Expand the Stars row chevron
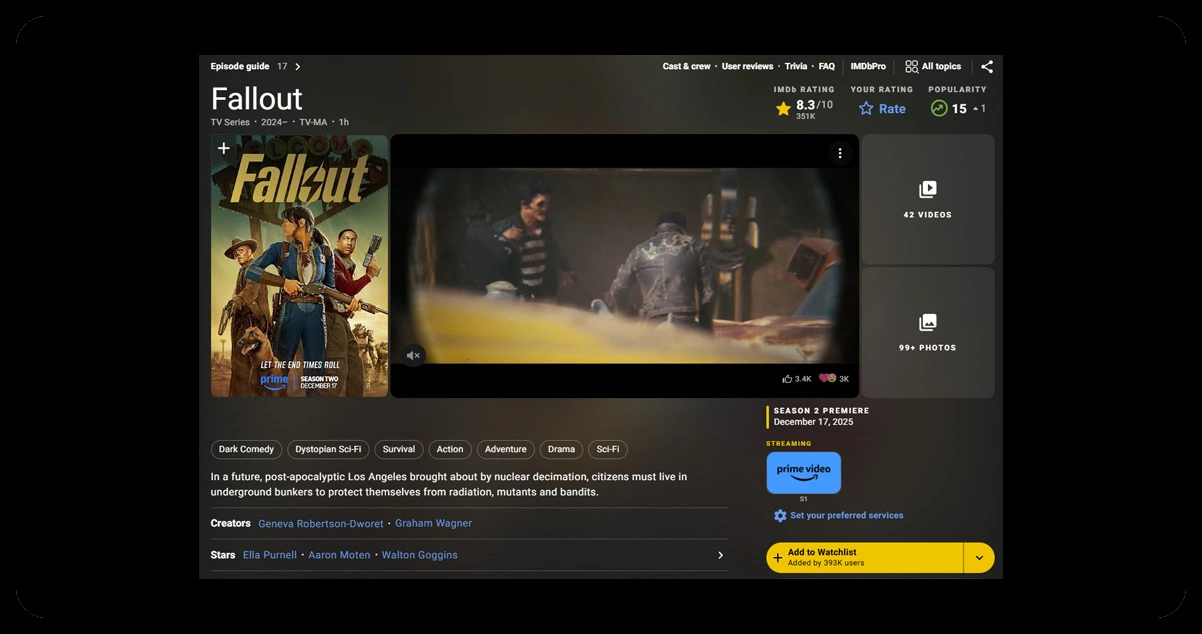1202x634 pixels. 720,555
